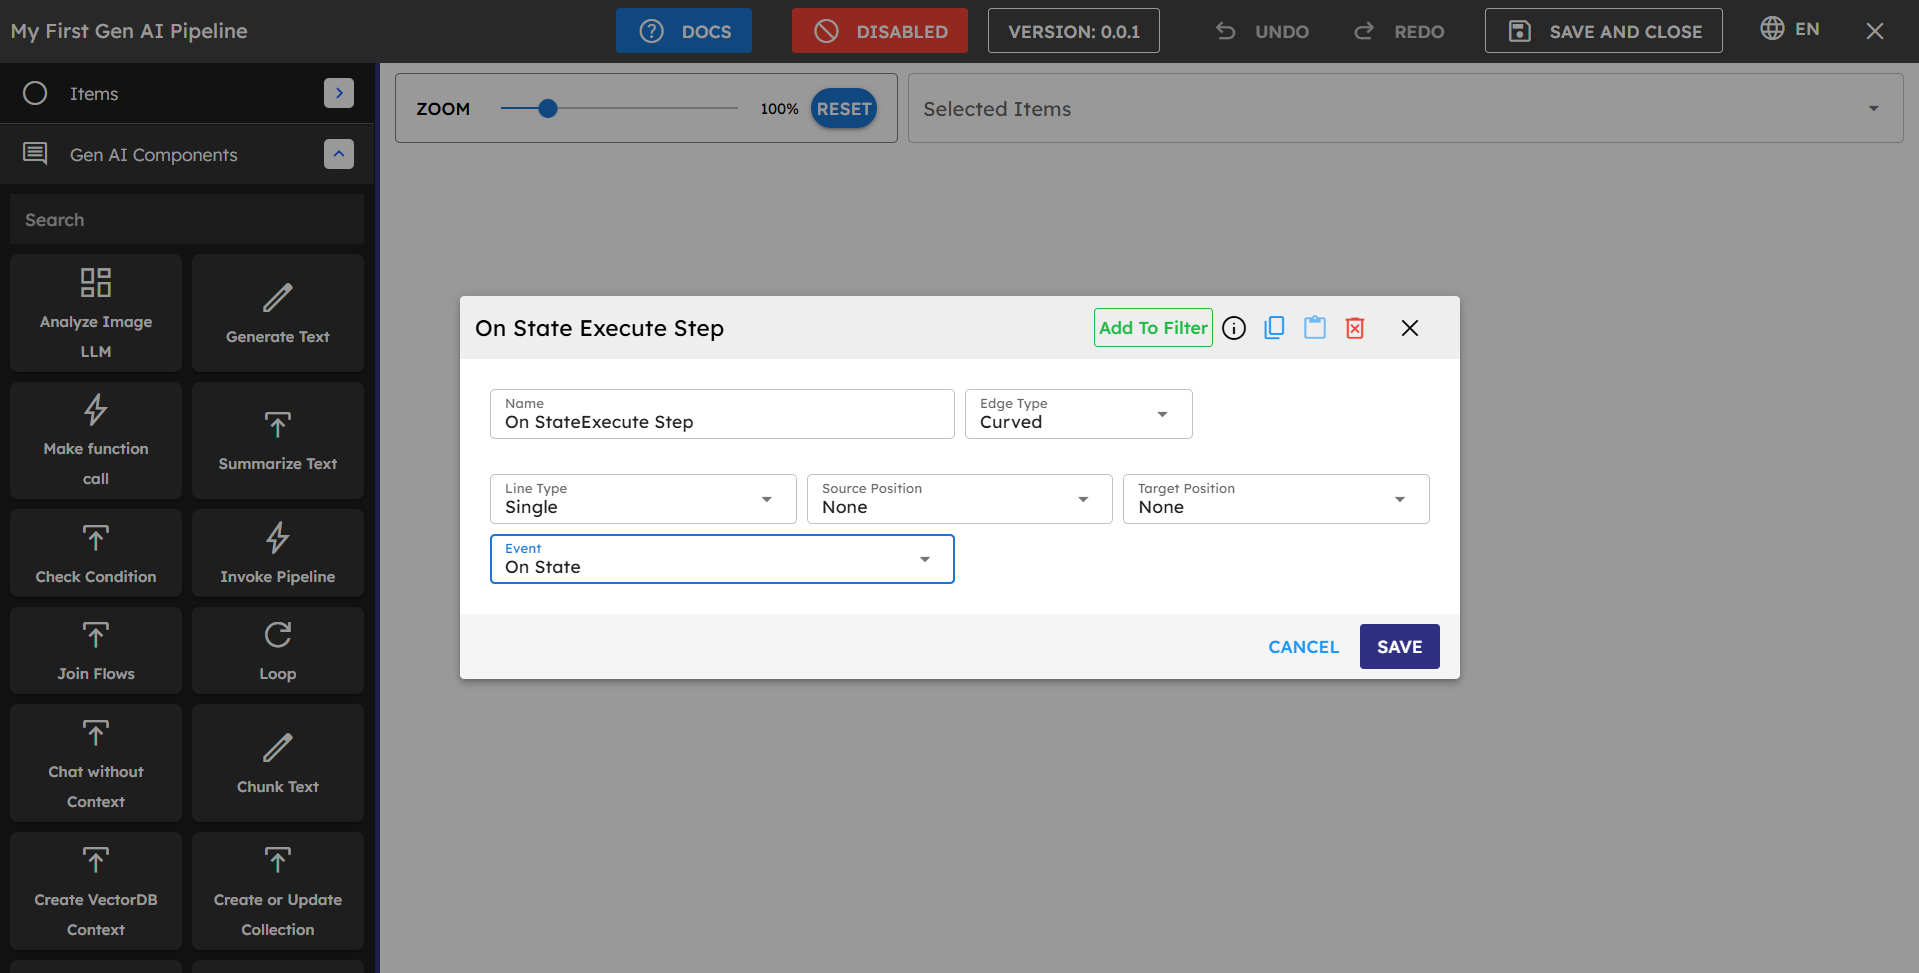Select the Generate Text component
1919x973 pixels.
(x=278, y=313)
